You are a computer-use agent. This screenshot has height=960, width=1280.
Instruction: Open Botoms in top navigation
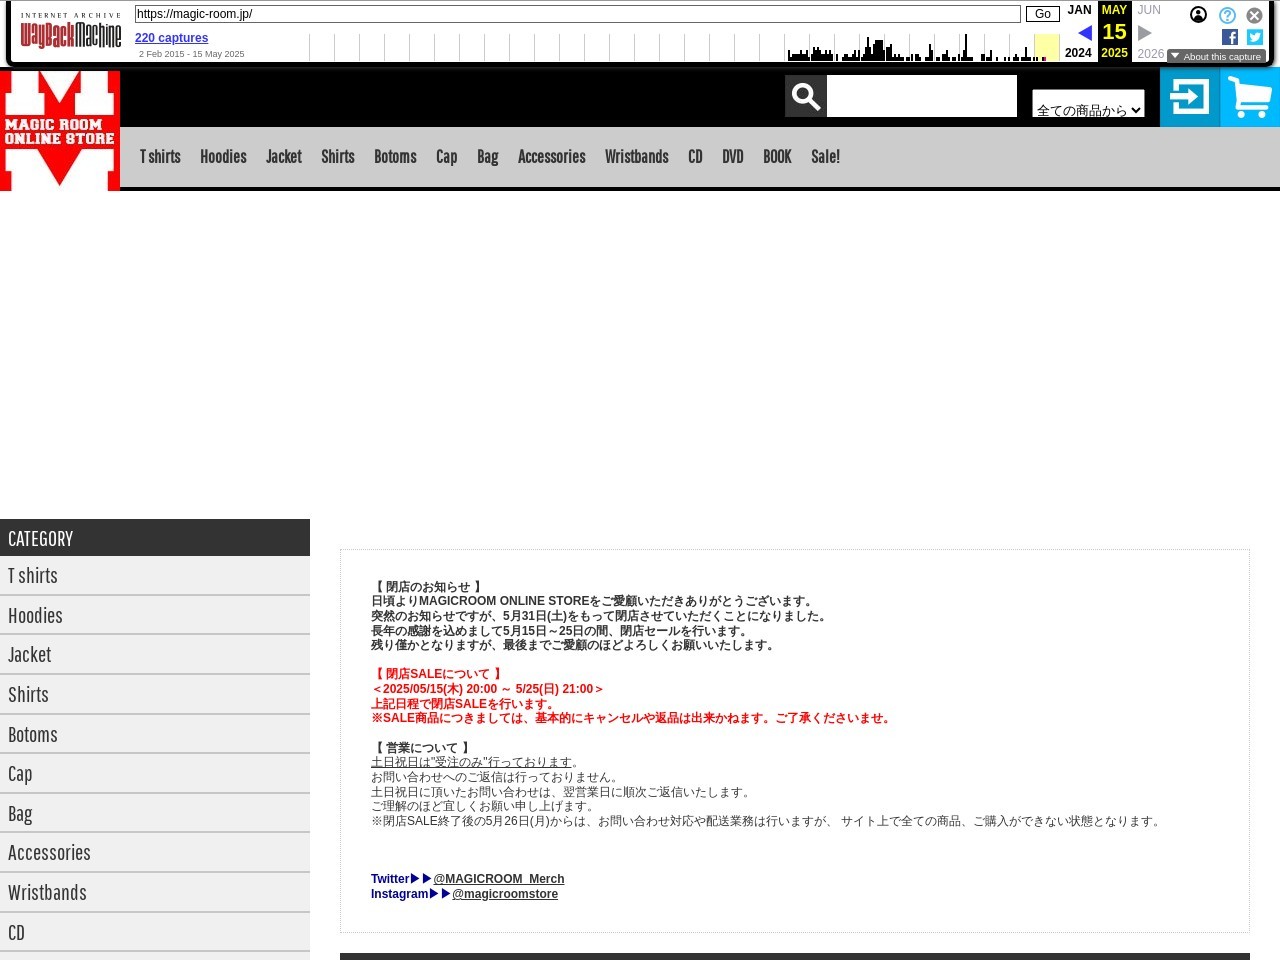click(x=395, y=157)
